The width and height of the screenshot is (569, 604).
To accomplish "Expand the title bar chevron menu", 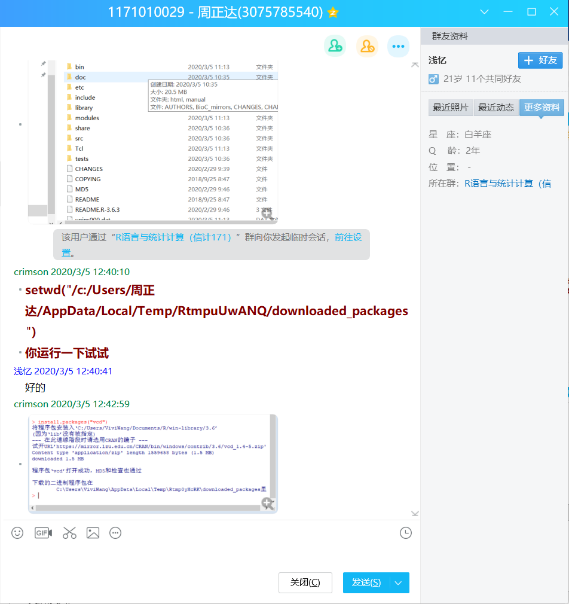I will point(484,12).
